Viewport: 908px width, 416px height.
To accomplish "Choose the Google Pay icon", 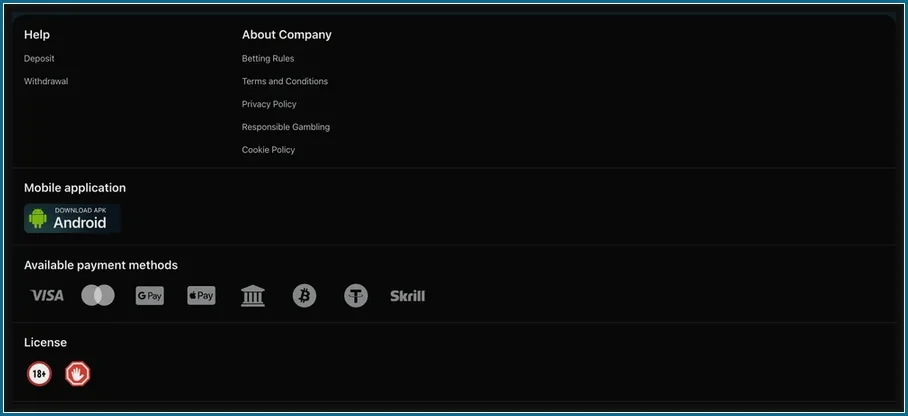I will [x=150, y=295].
